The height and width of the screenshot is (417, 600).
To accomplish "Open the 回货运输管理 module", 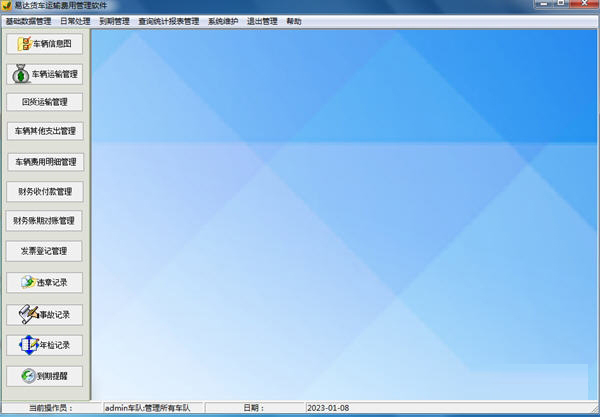I will pos(44,102).
